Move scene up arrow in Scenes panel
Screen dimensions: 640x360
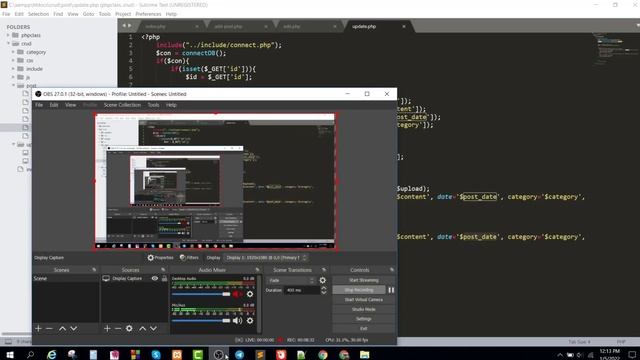pyautogui.click(x=62, y=328)
